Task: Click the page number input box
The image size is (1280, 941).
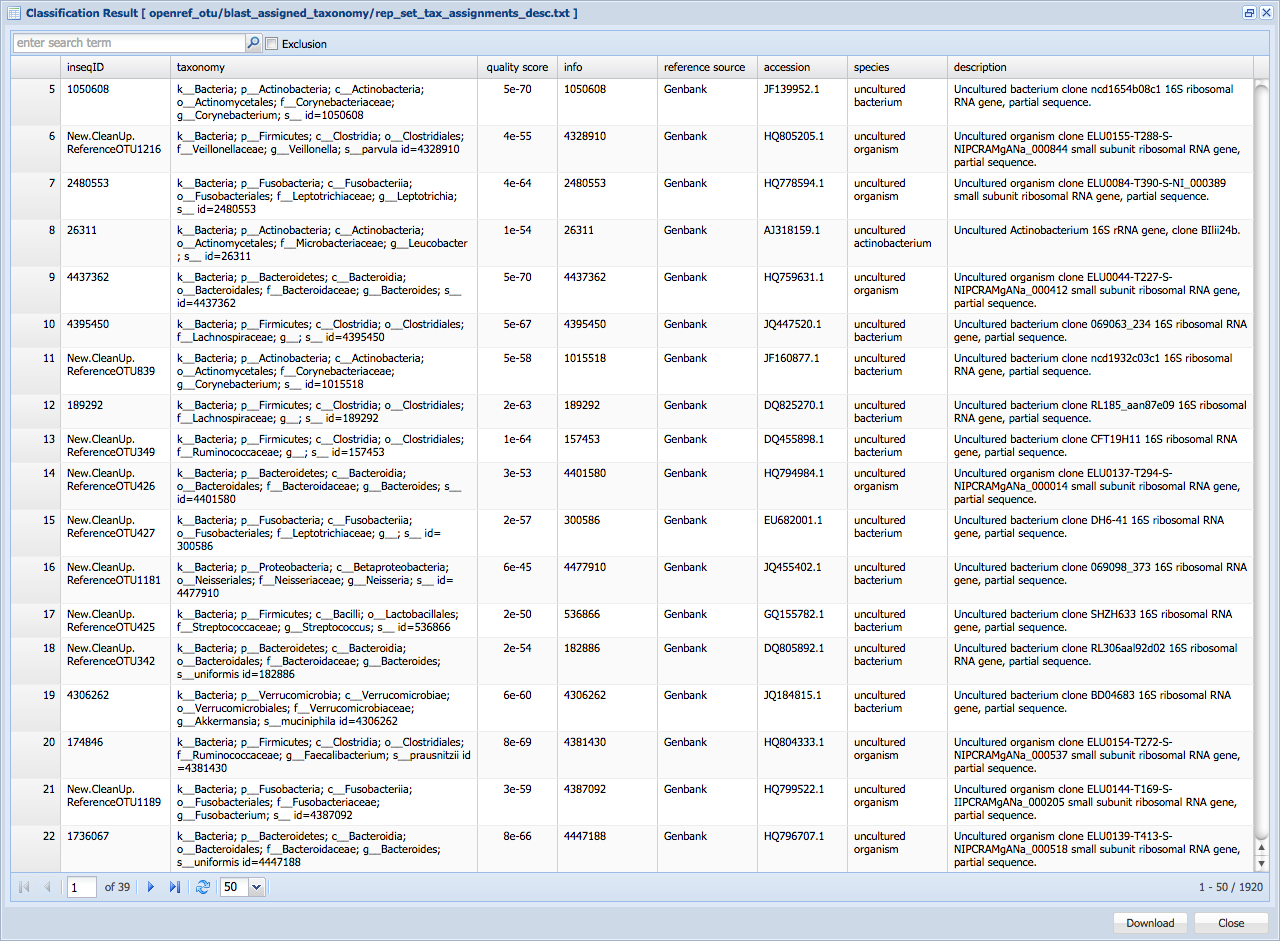Action: (82, 887)
